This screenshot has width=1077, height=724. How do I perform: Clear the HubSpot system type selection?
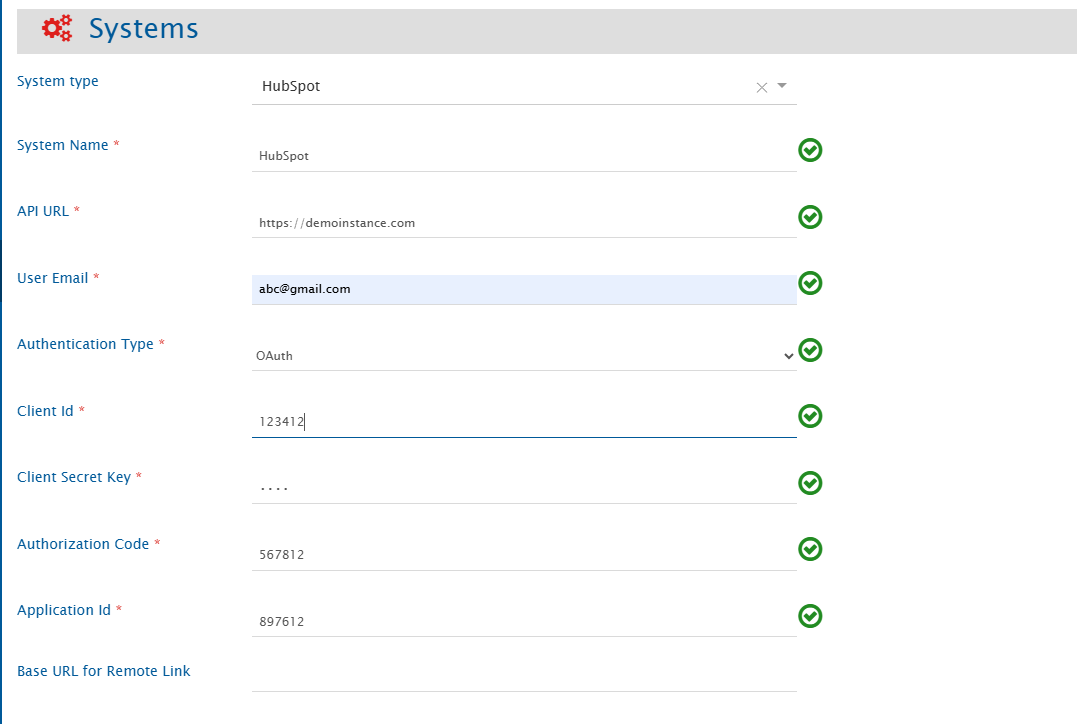tap(761, 87)
